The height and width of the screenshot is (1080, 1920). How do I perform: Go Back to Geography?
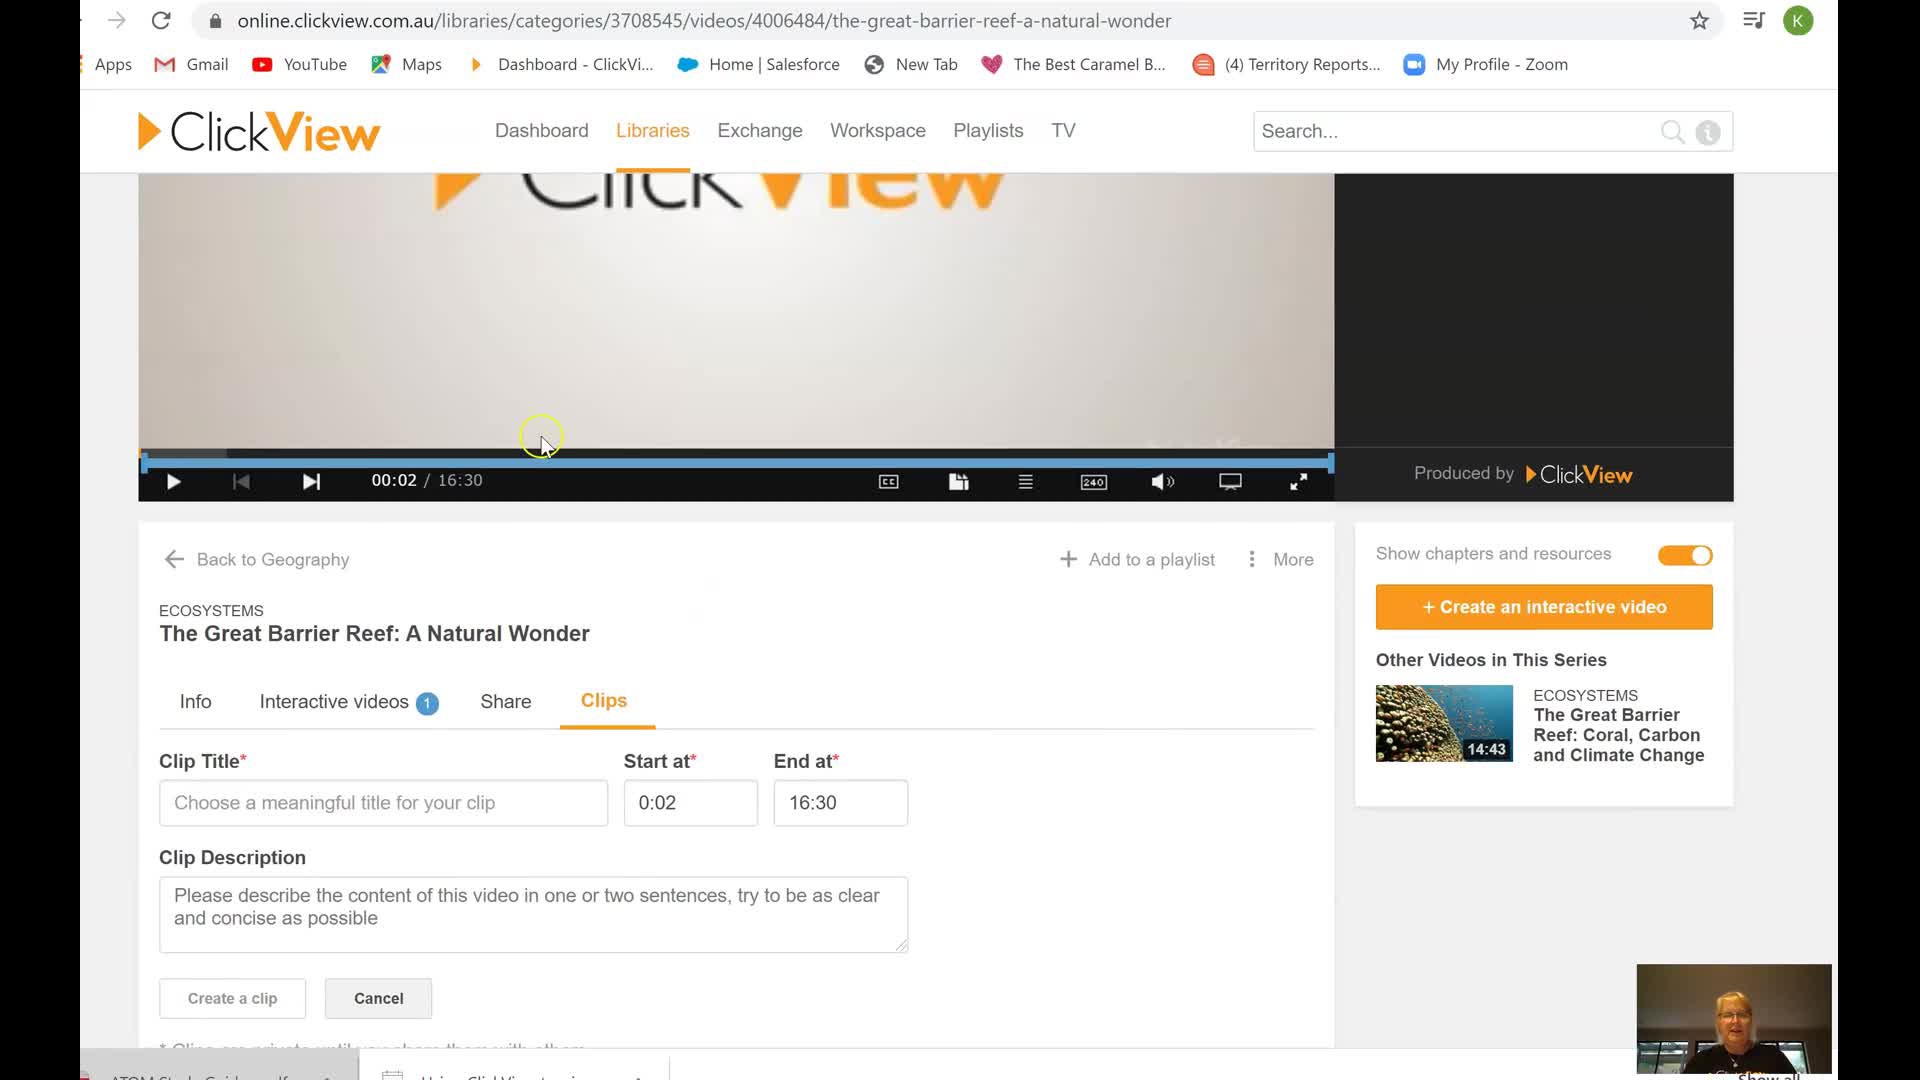click(257, 560)
